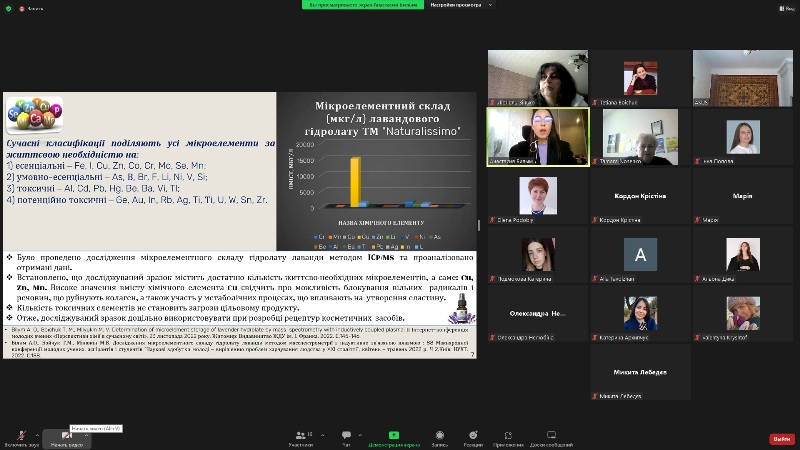This screenshot has height=450, width=800.
Task: Open the View options dropdown in the top bar
Action: [x=461, y=5]
